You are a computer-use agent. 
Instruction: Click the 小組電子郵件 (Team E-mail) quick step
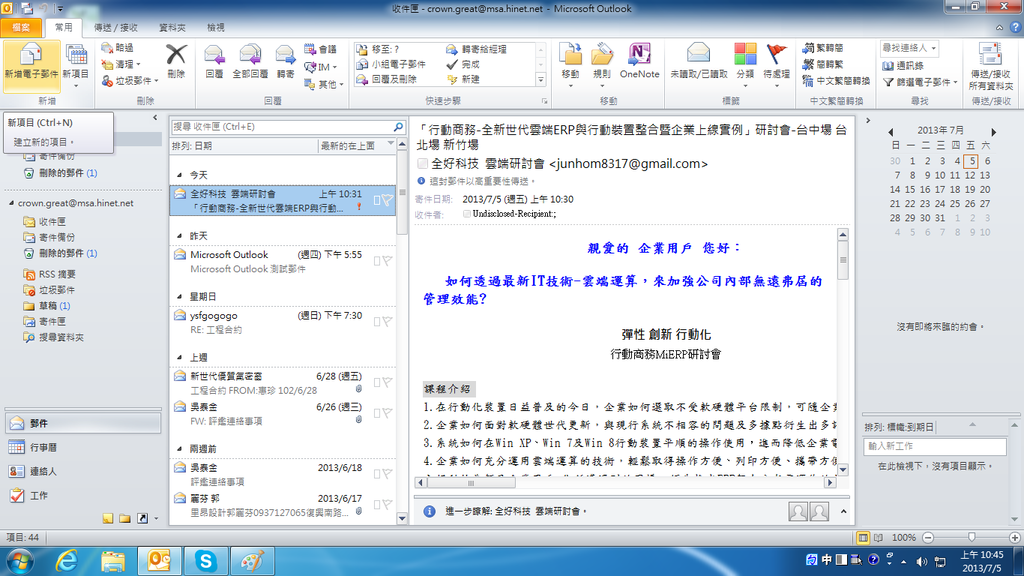click(x=391, y=65)
